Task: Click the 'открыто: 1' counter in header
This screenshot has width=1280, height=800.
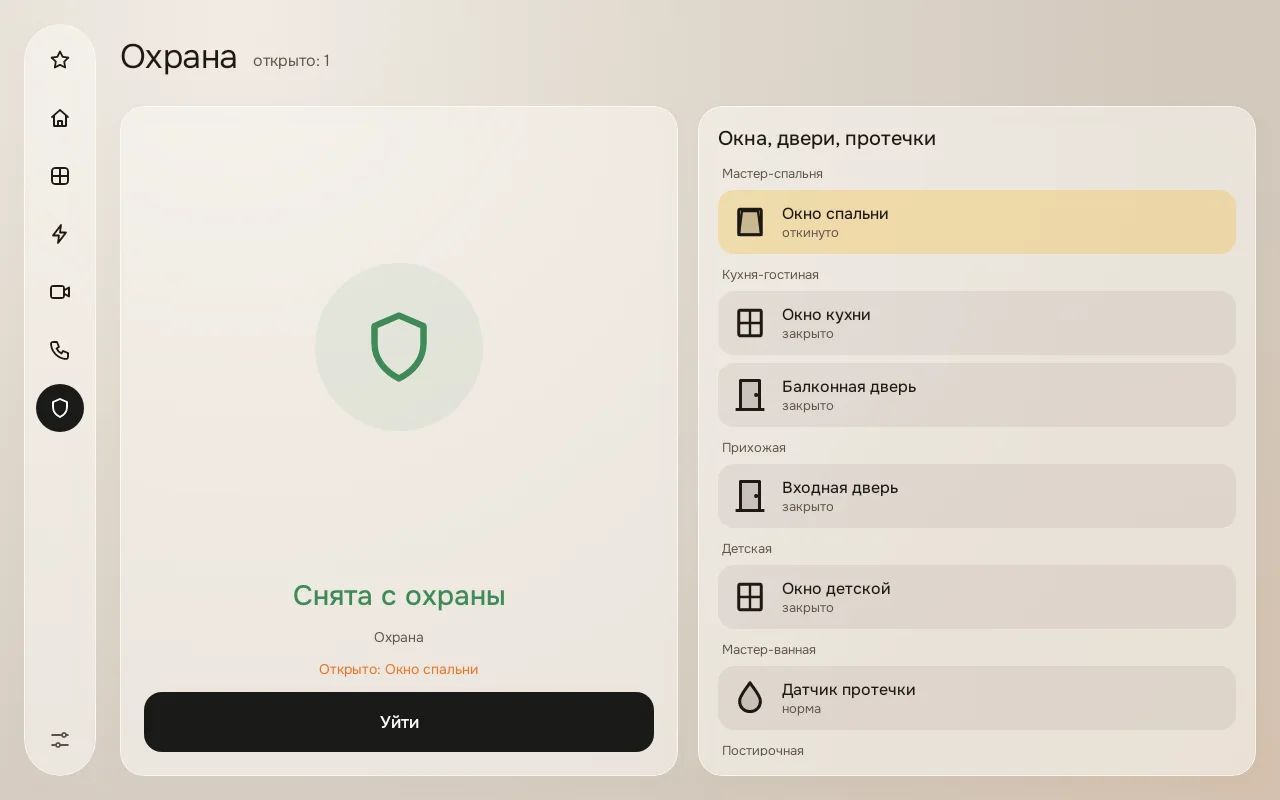Action: coord(291,61)
